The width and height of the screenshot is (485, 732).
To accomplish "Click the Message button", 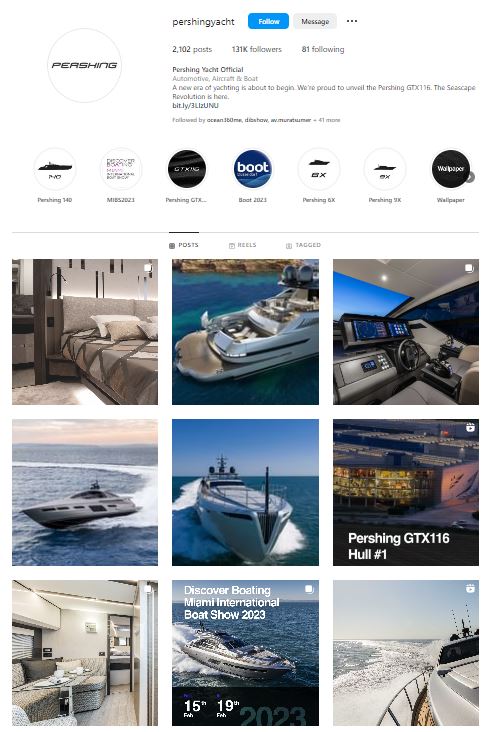I will click(x=315, y=21).
